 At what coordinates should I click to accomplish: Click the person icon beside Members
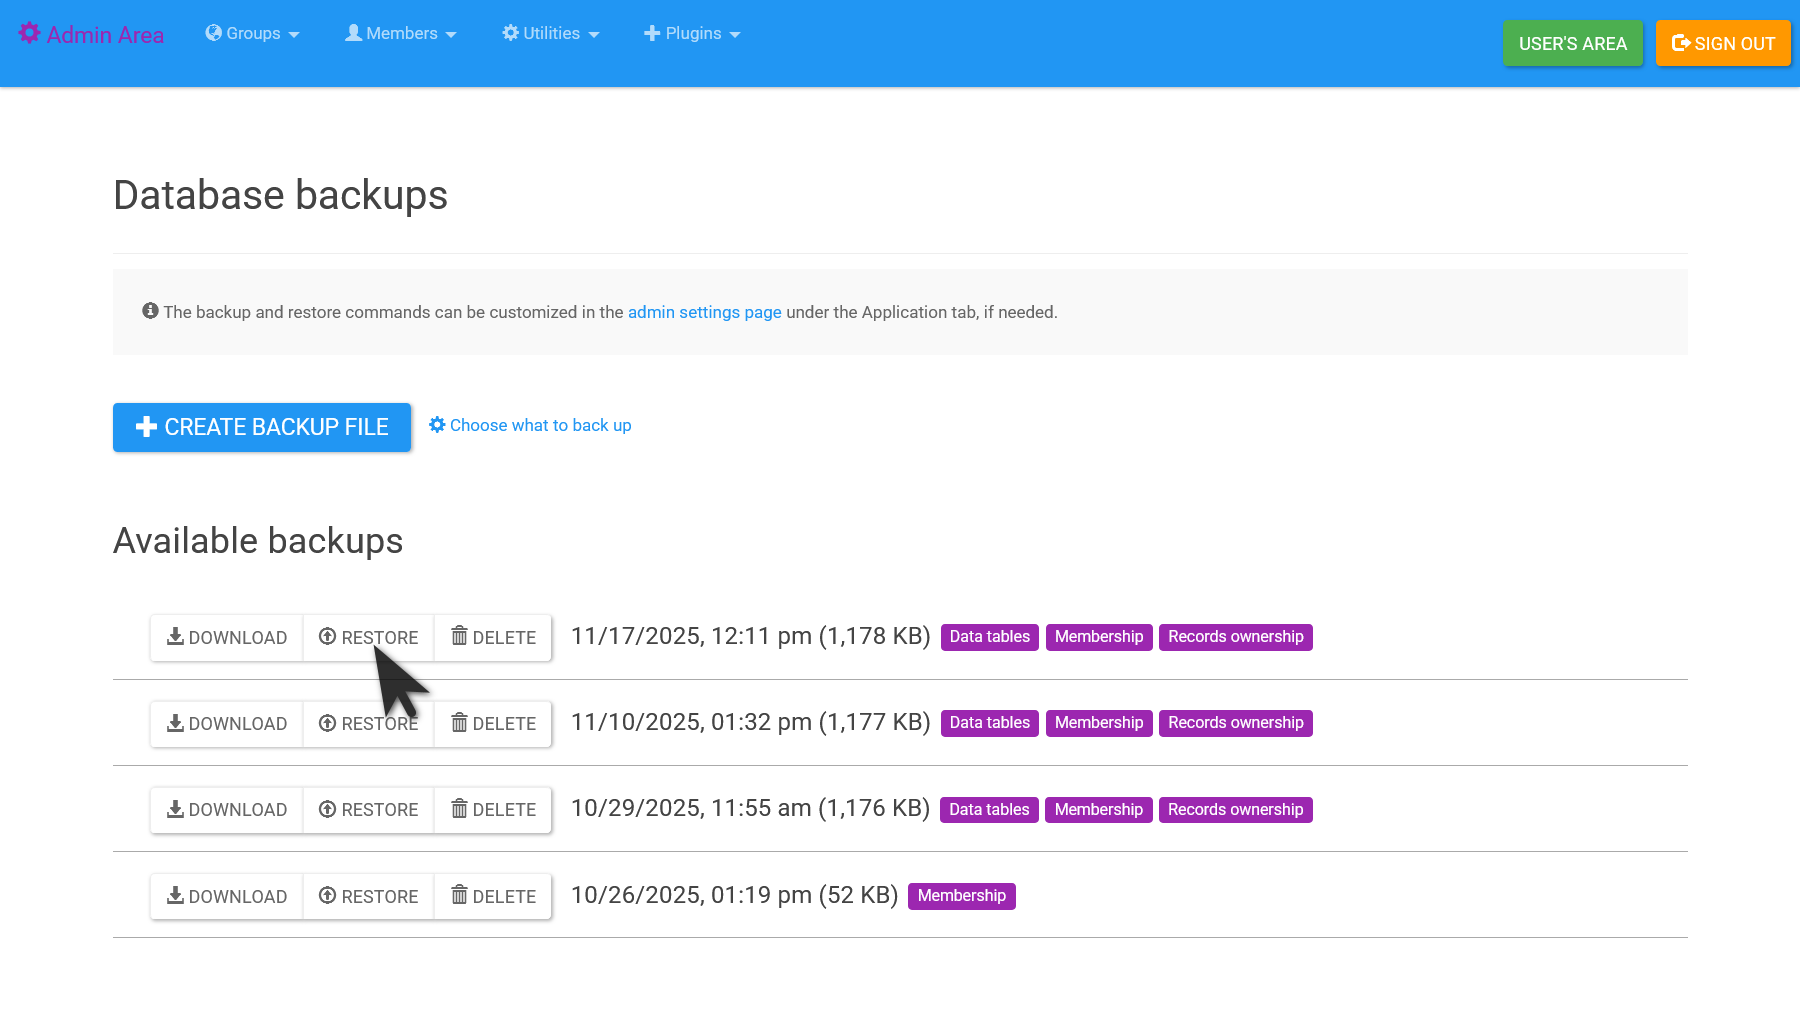tap(353, 33)
